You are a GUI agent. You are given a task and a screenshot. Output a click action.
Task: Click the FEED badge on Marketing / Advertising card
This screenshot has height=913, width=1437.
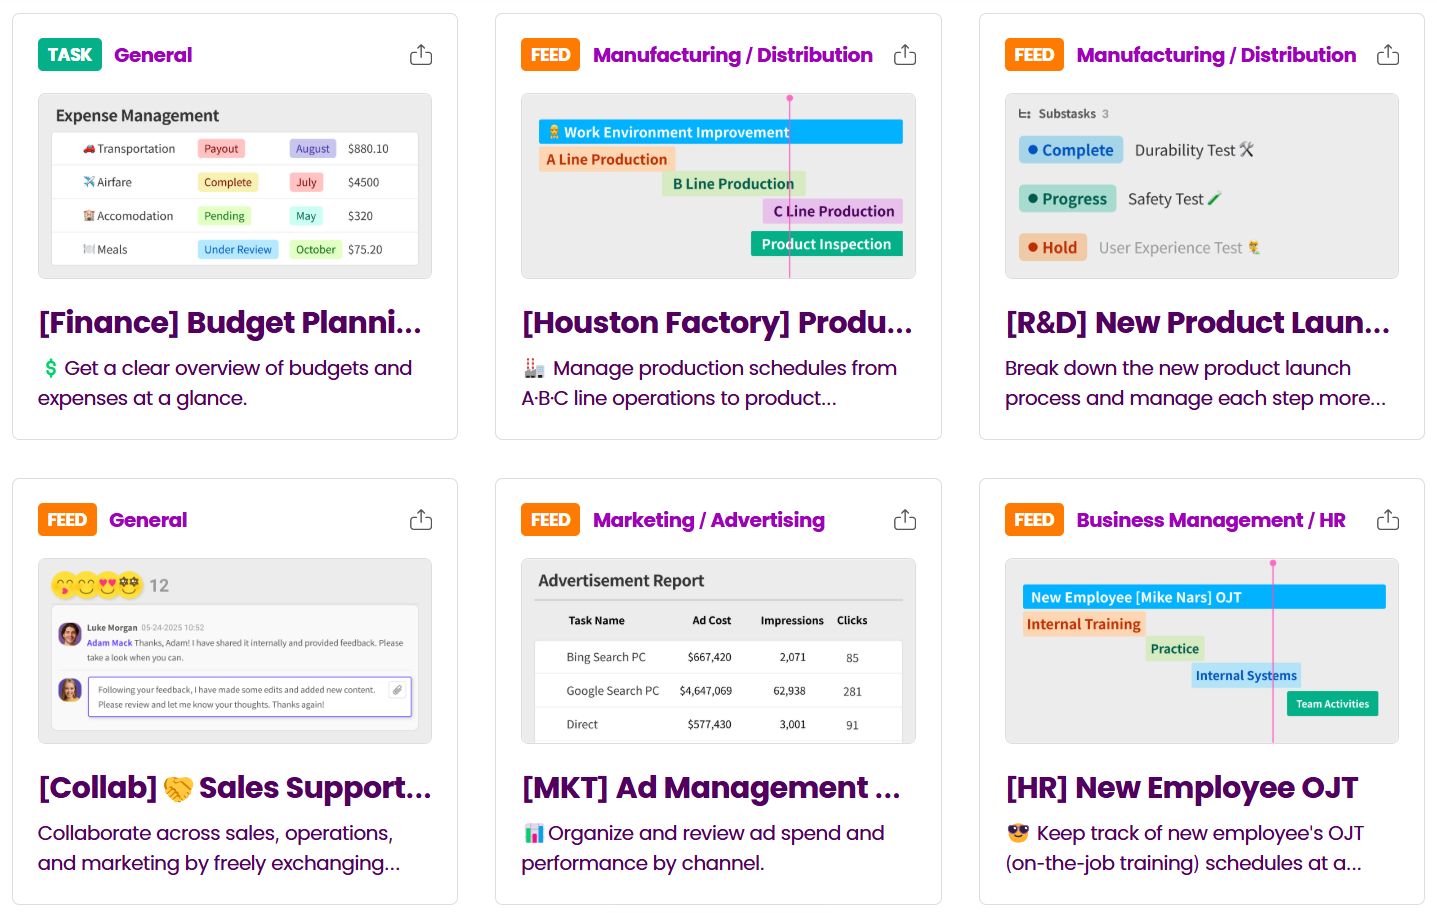pyautogui.click(x=550, y=520)
